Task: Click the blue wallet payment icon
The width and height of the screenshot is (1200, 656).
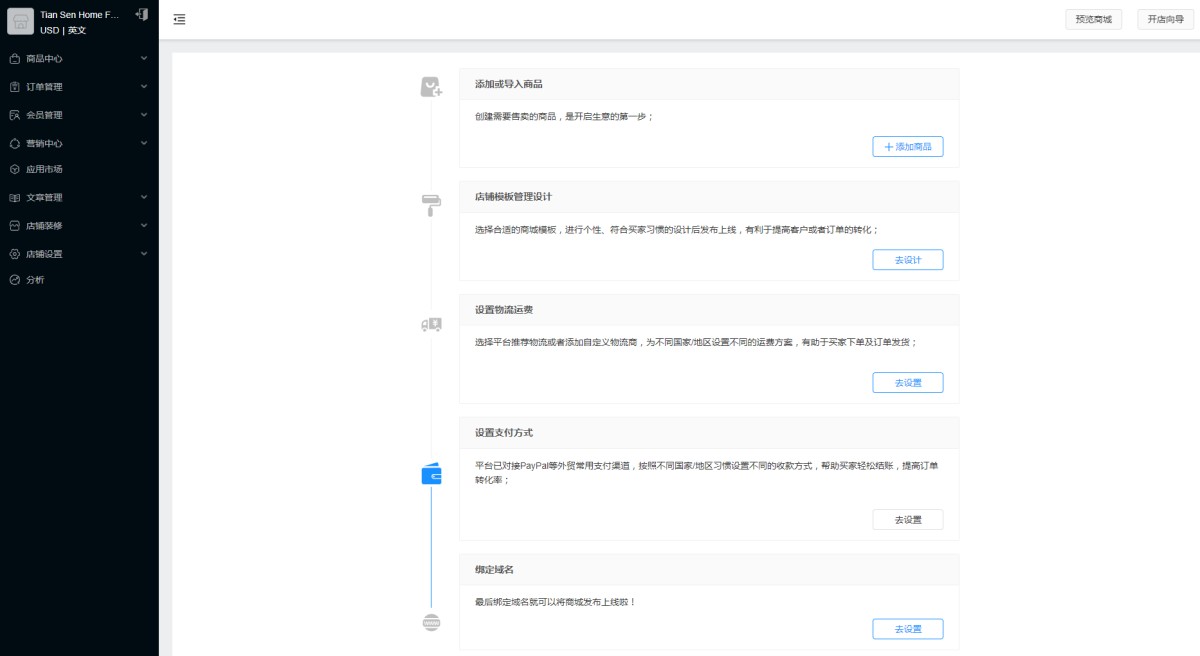Action: click(431, 475)
